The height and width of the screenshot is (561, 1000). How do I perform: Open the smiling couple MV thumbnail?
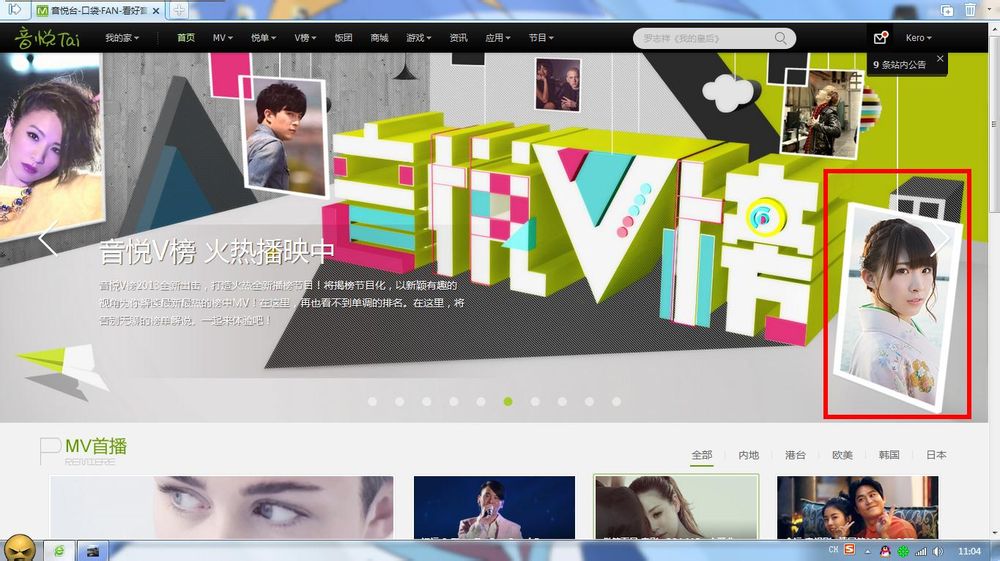pos(858,508)
